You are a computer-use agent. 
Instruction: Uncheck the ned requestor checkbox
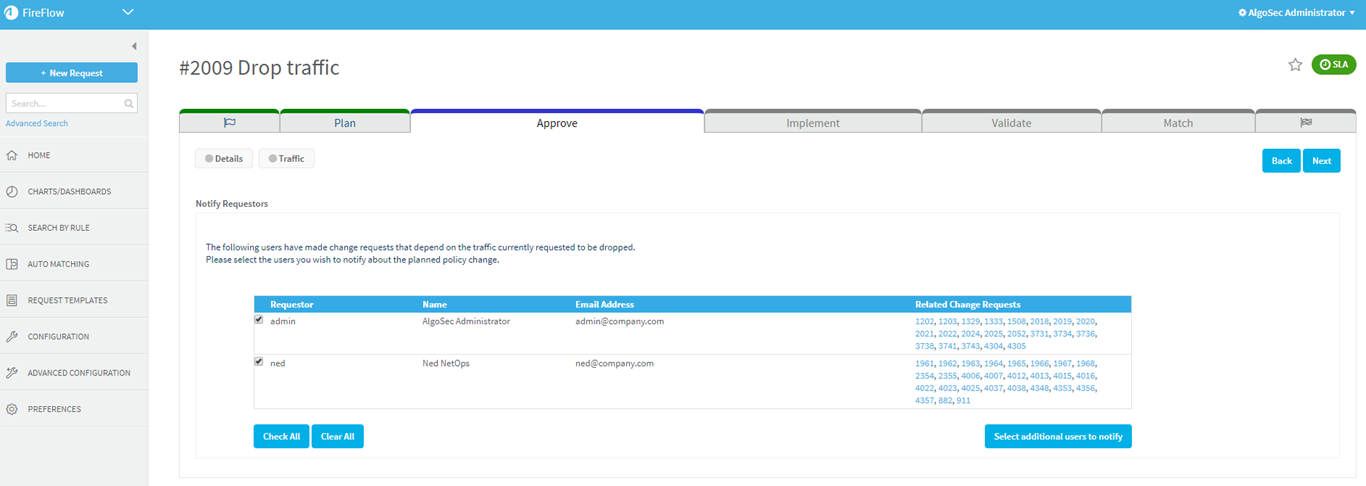(x=259, y=362)
